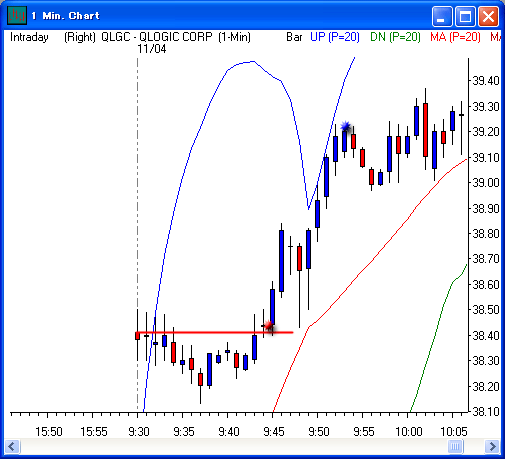Click the Intraday label
505x459 pixels.
tap(29, 37)
